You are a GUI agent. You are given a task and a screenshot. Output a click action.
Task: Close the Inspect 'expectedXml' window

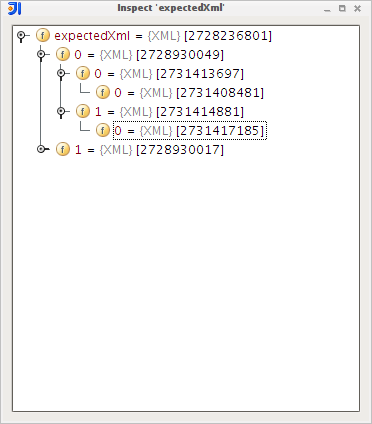point(357,8)
